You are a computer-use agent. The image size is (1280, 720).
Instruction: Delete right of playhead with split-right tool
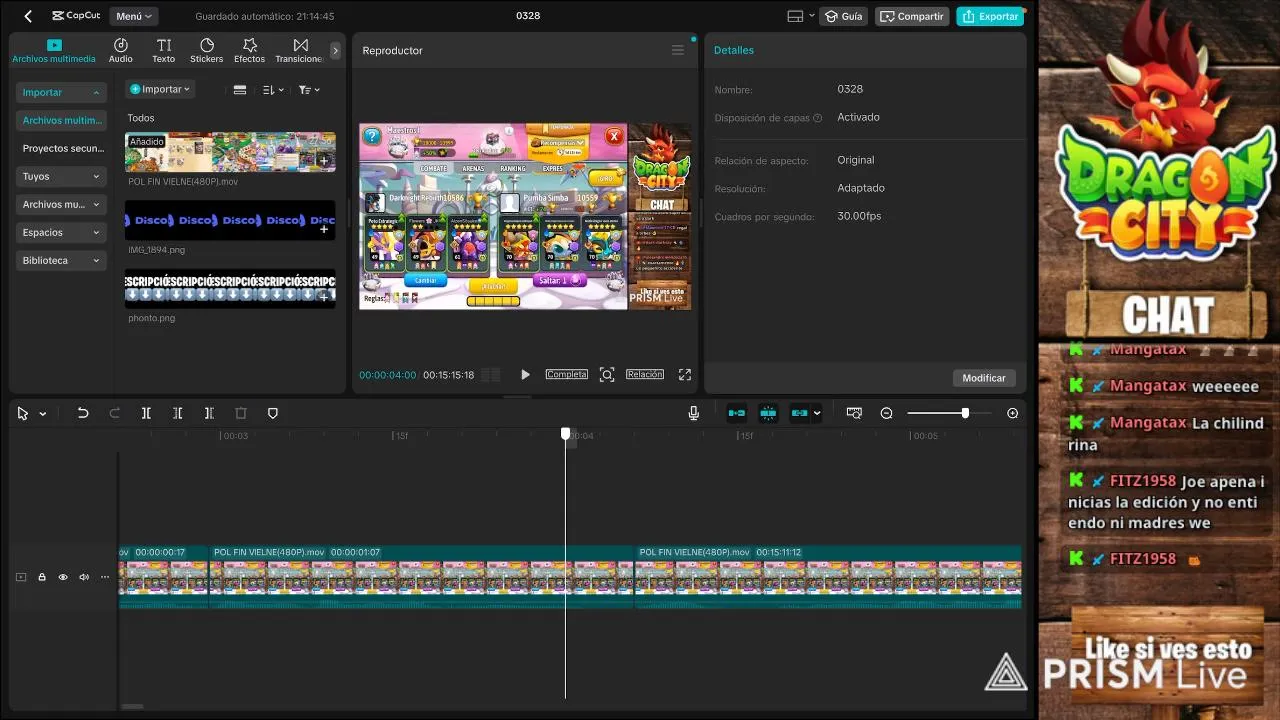pos(209,413)
